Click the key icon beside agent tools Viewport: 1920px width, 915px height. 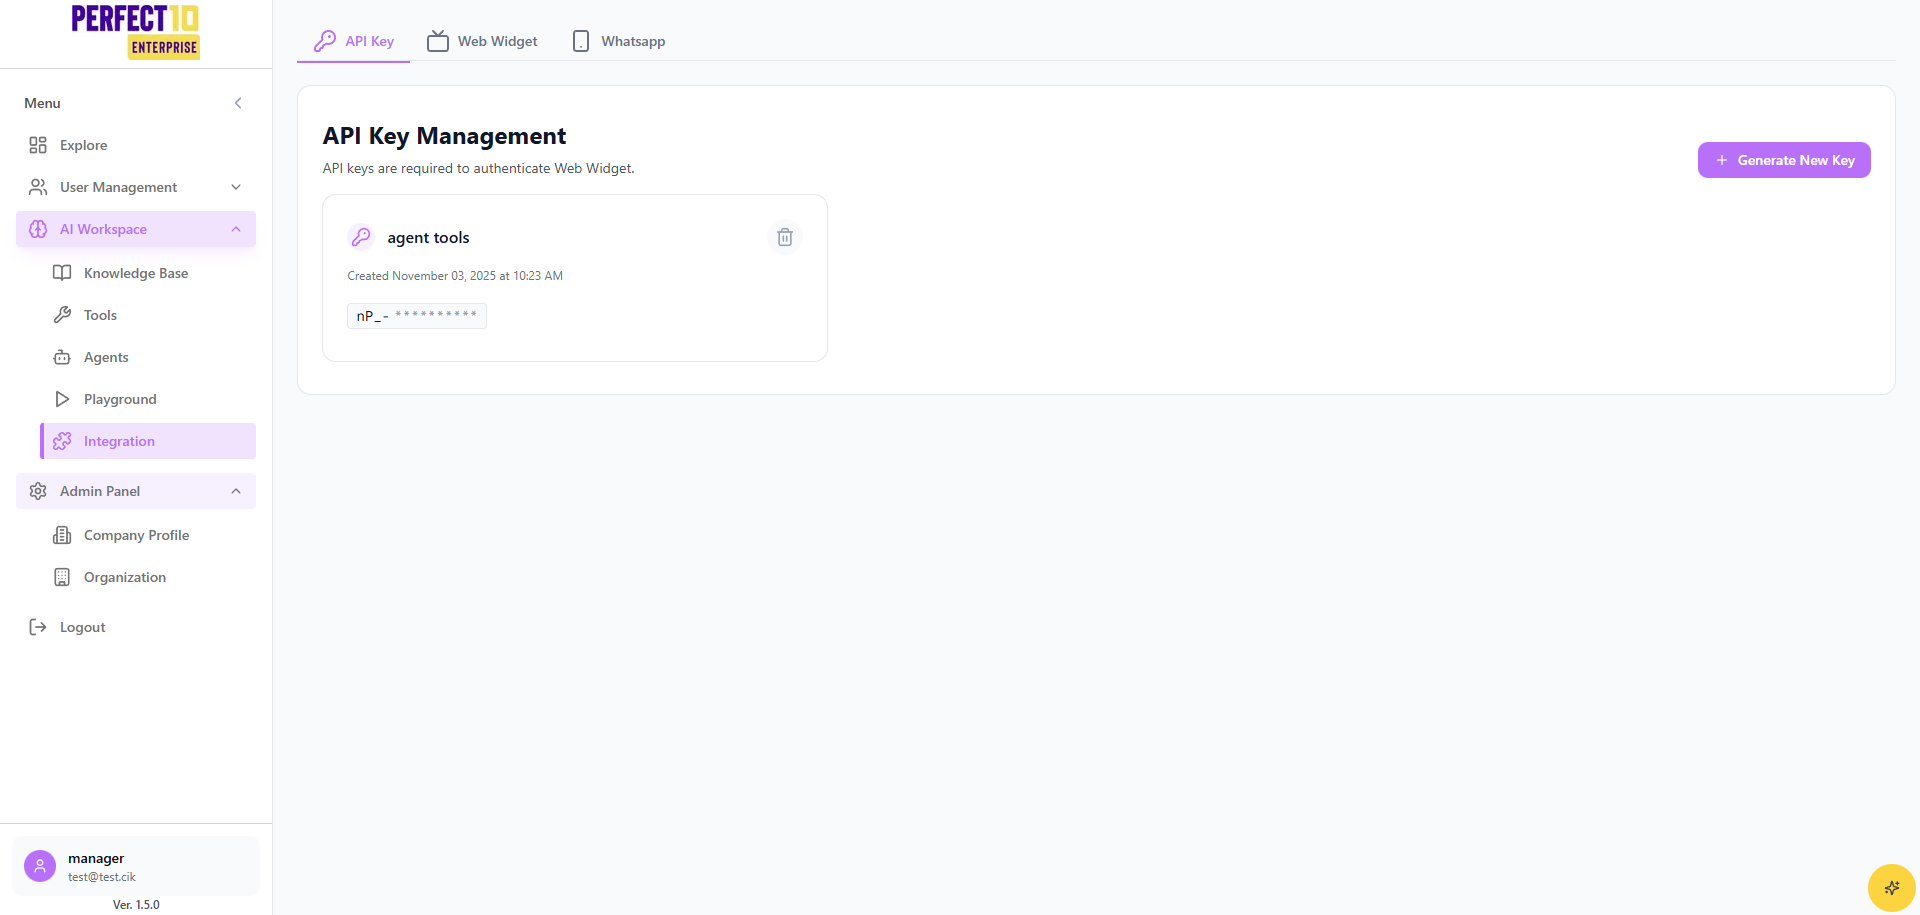(361, 237)
